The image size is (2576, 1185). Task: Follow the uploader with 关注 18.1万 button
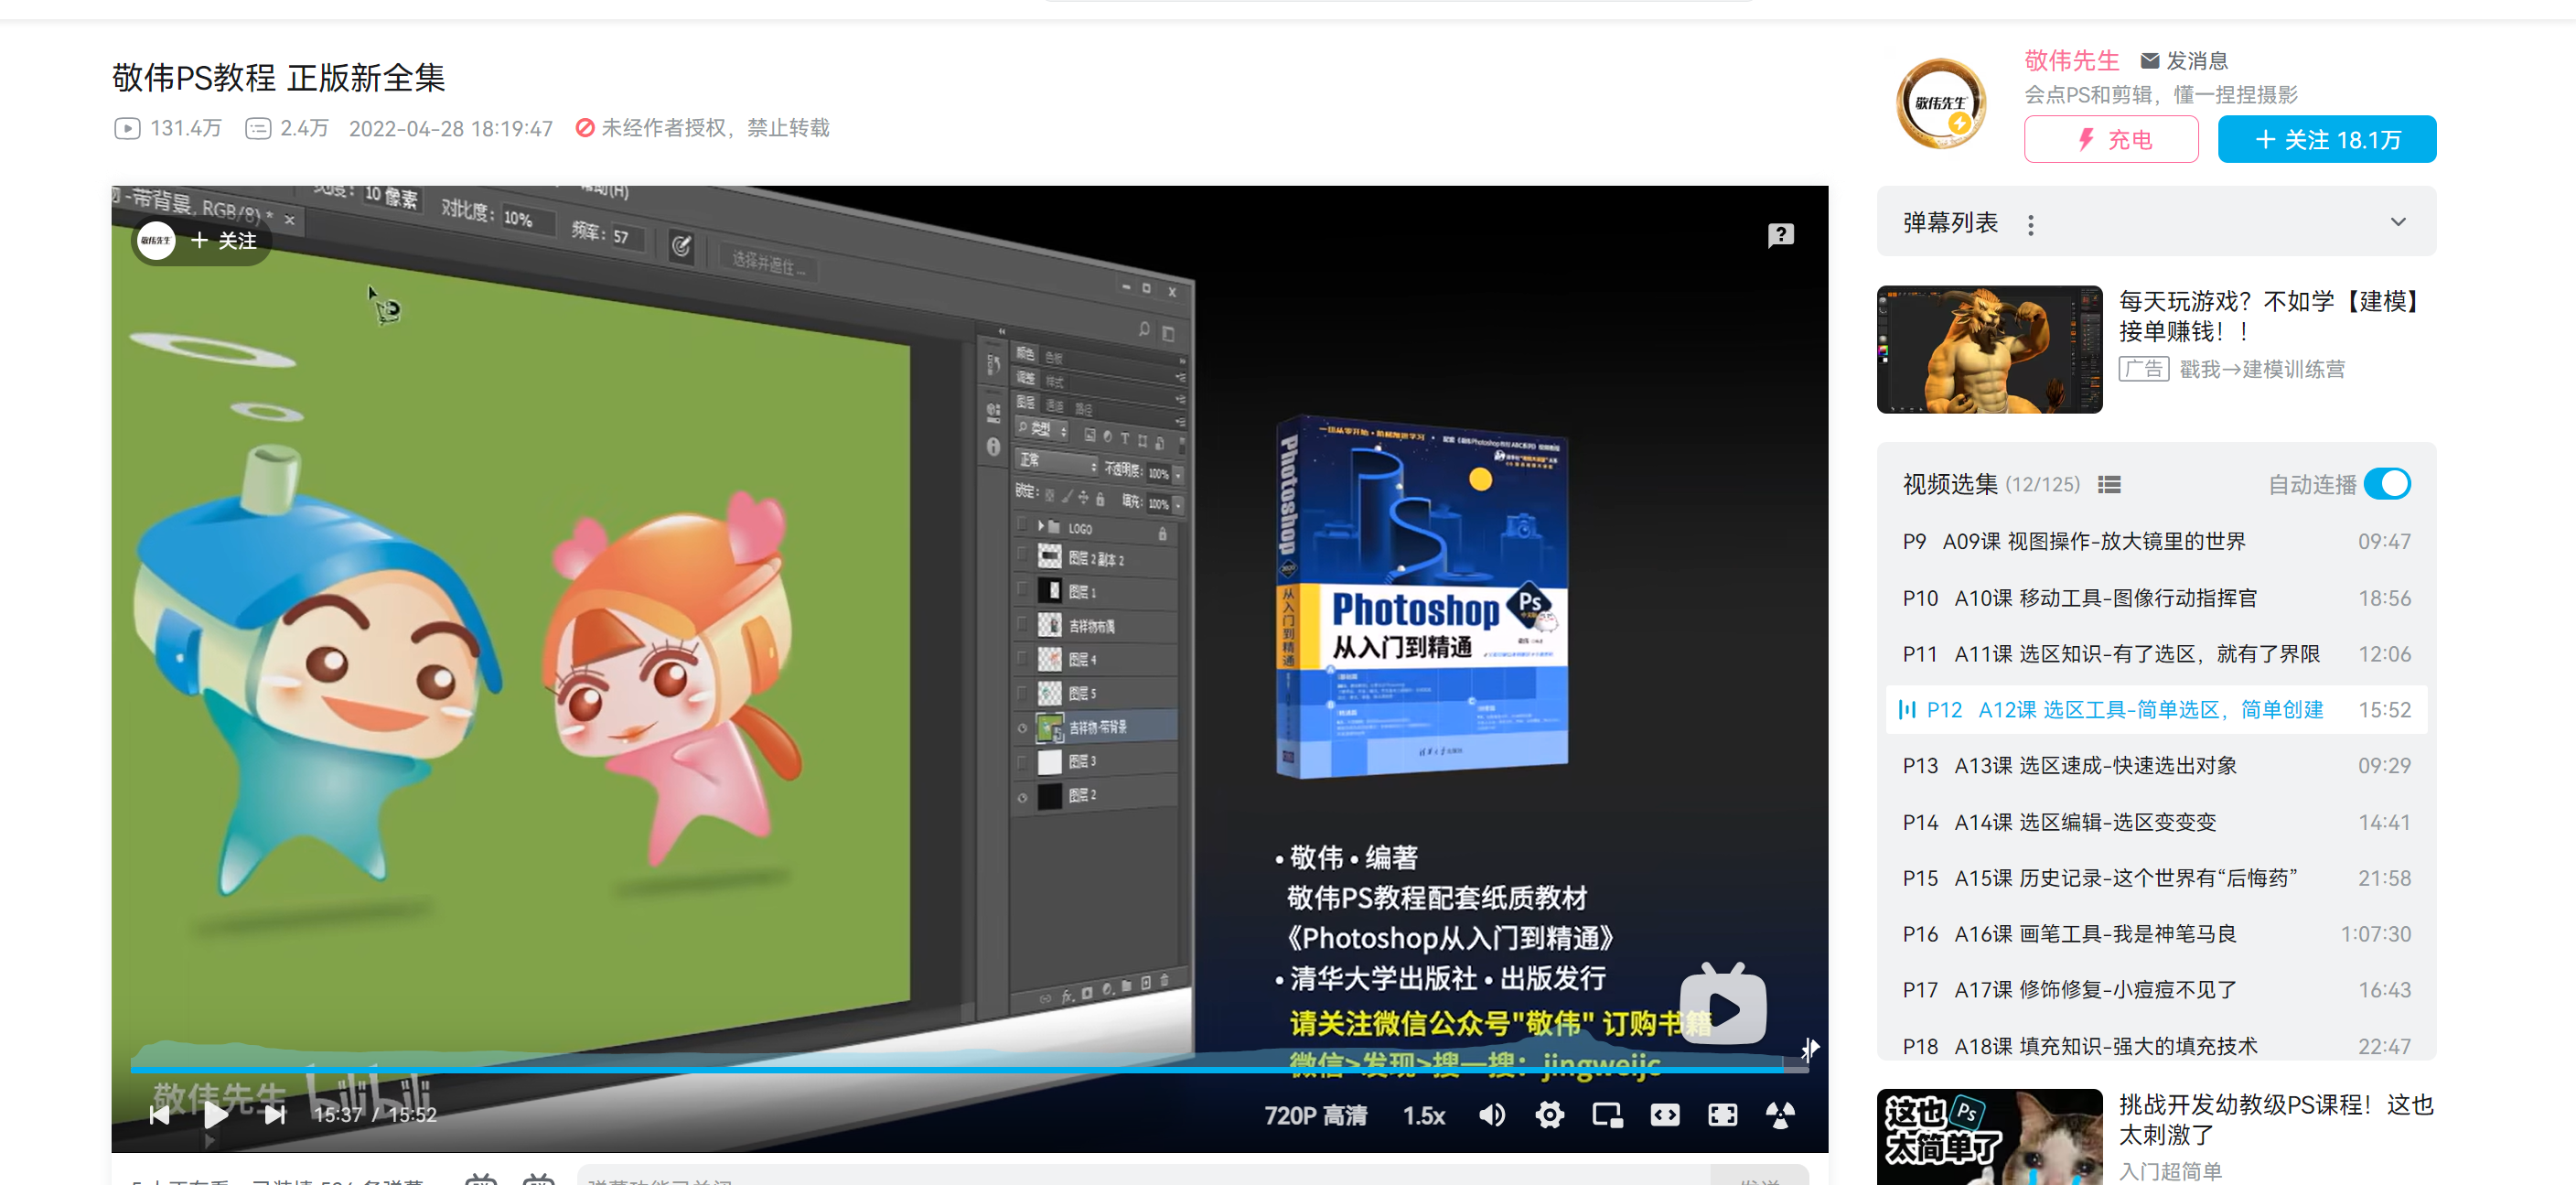[2326, 139]
